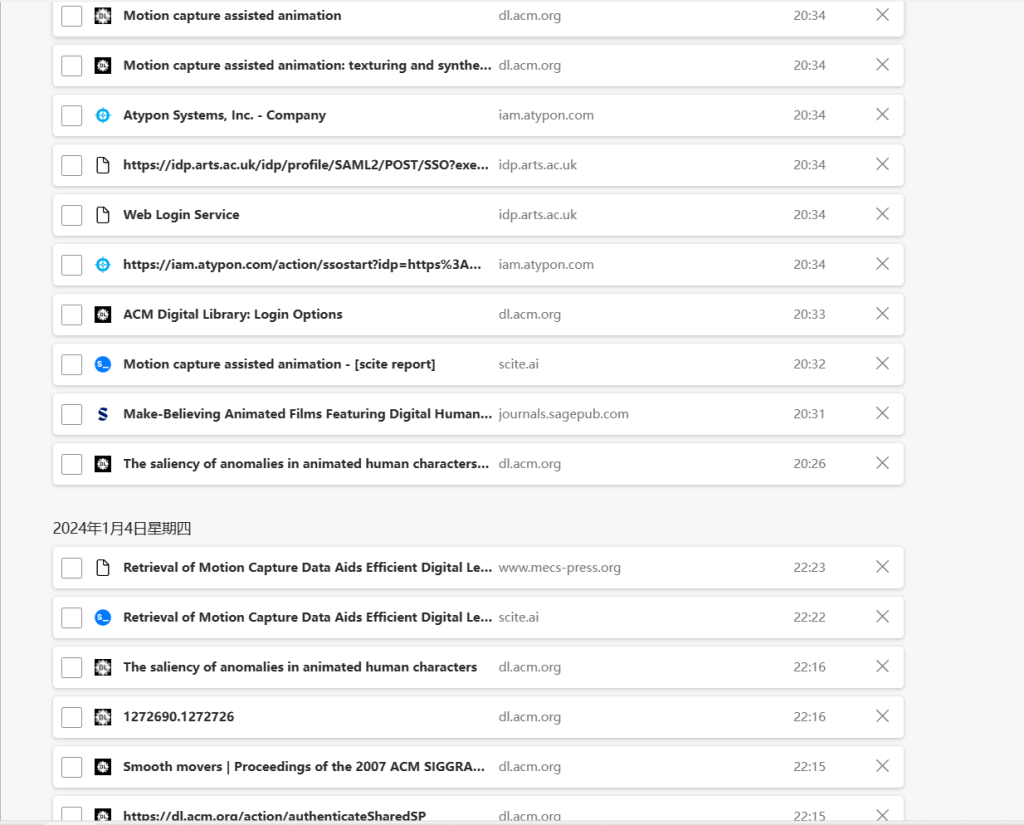This screenshot has height=825, width=1024.
Task: Remove the 'Web Login Service' history entry
Action: click(882, 214)
